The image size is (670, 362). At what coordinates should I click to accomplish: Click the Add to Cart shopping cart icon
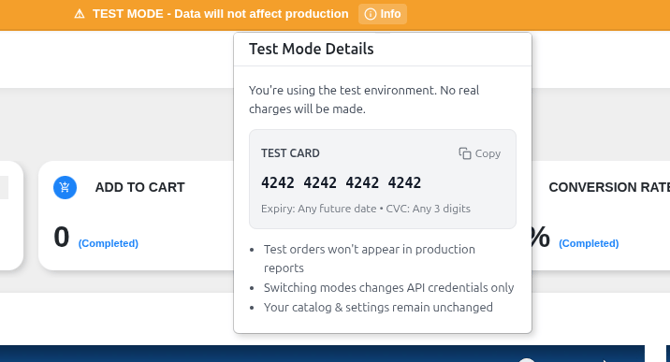point(65,188)
